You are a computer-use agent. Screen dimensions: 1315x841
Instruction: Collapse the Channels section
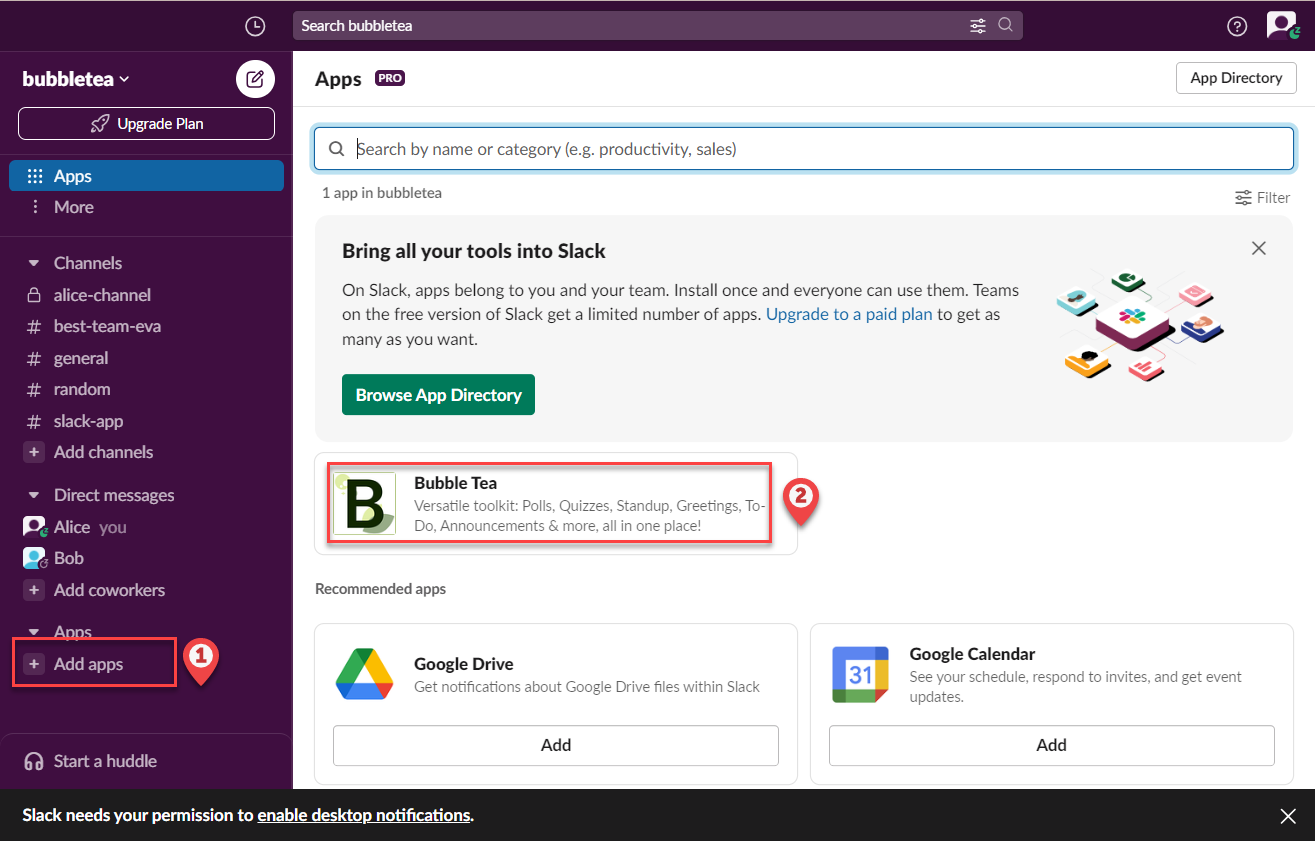34,263
